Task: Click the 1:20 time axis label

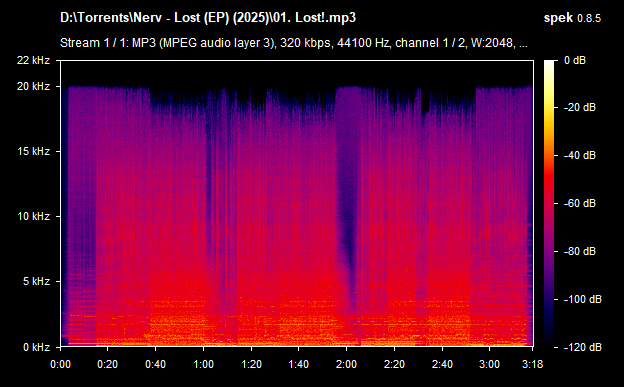Action: click(251, 364)
